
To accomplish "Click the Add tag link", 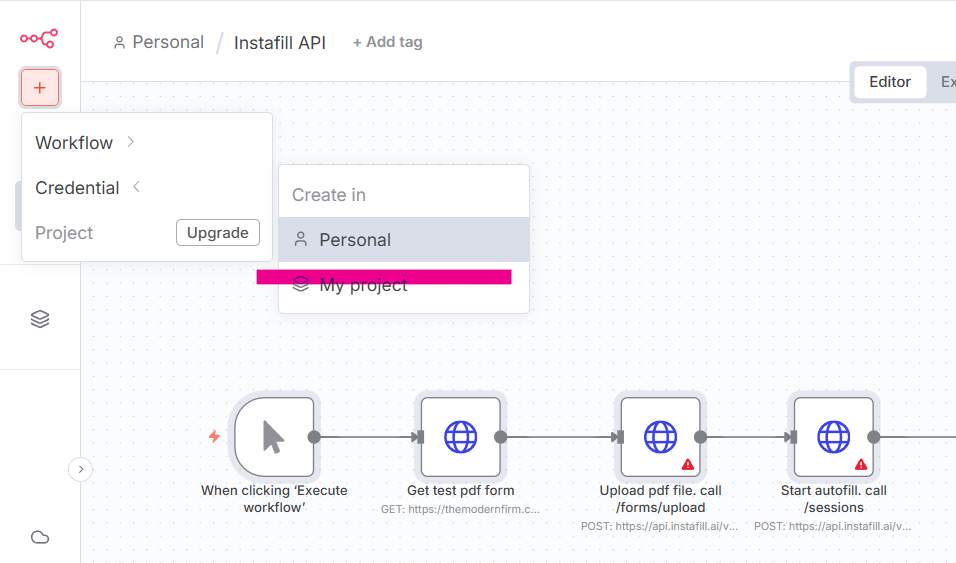I will click(387, 42).
